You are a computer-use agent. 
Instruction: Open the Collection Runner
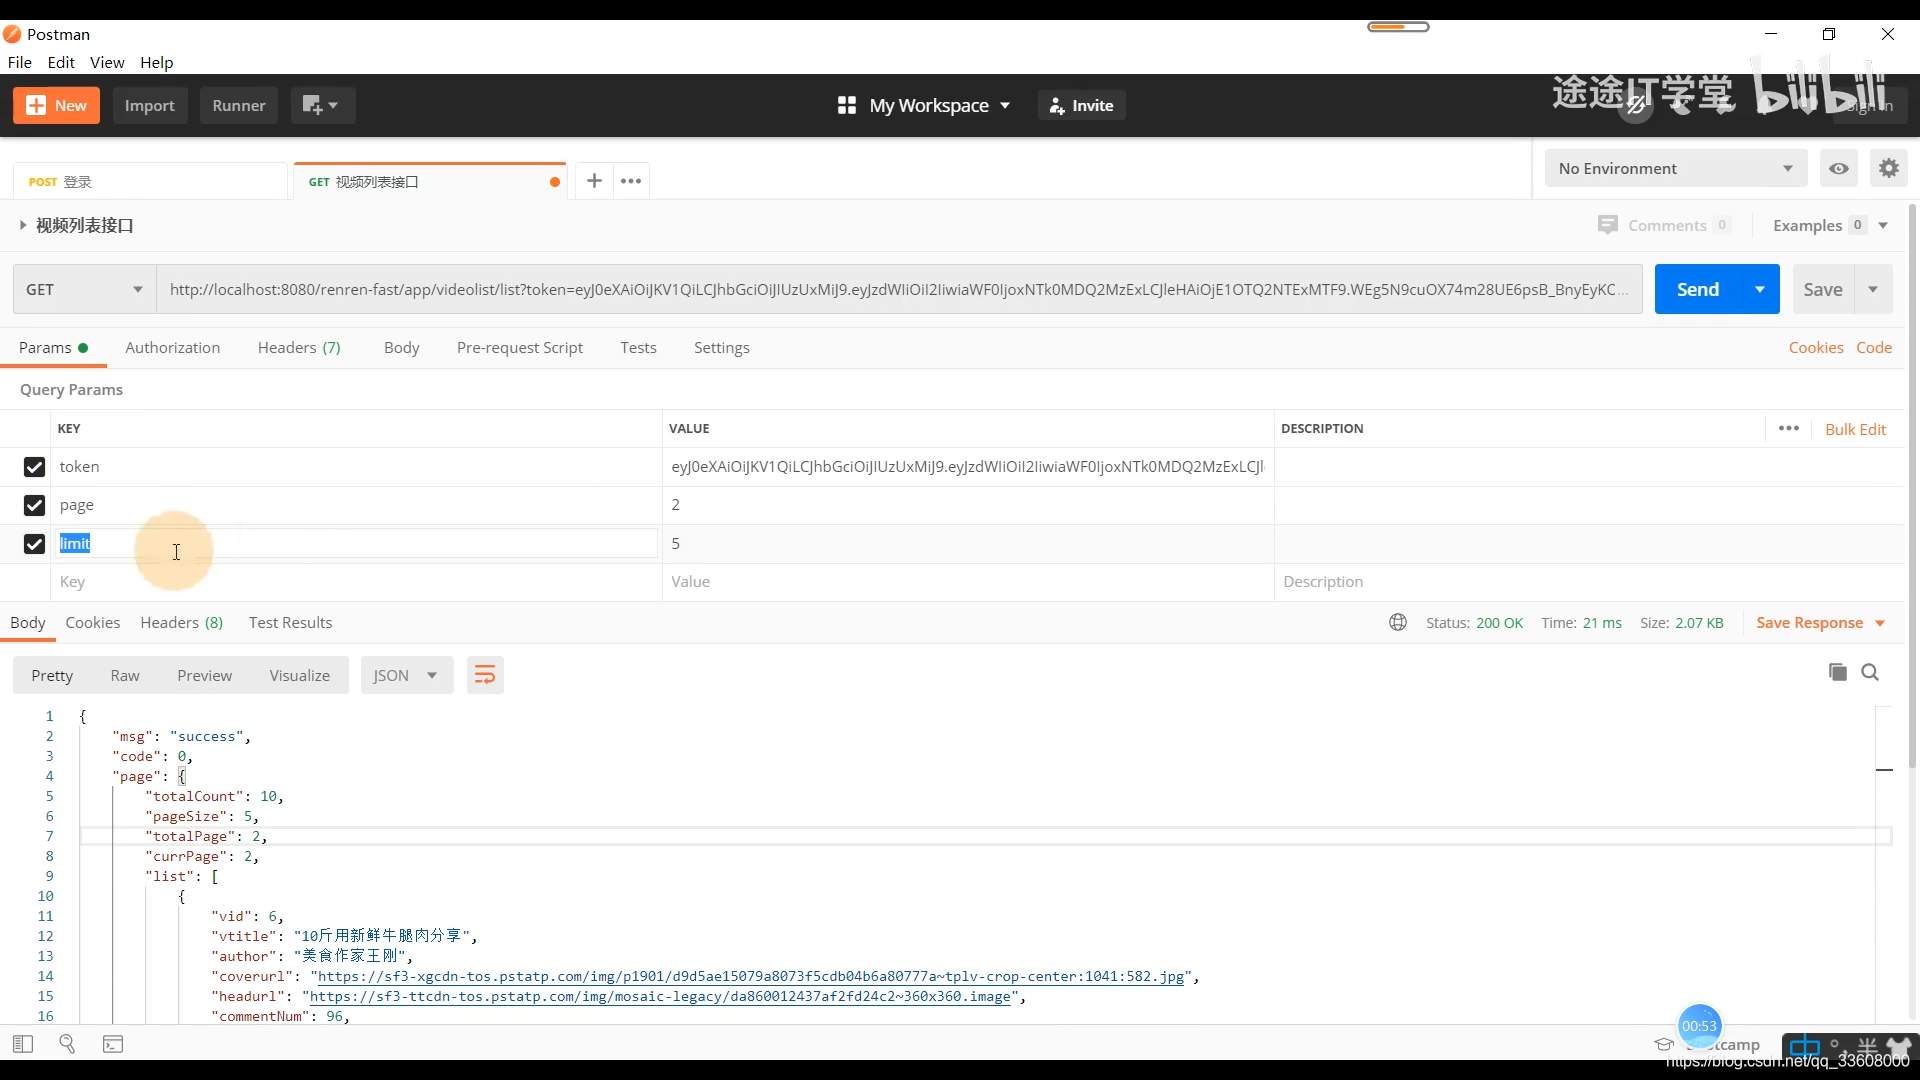tap(239, 105)
